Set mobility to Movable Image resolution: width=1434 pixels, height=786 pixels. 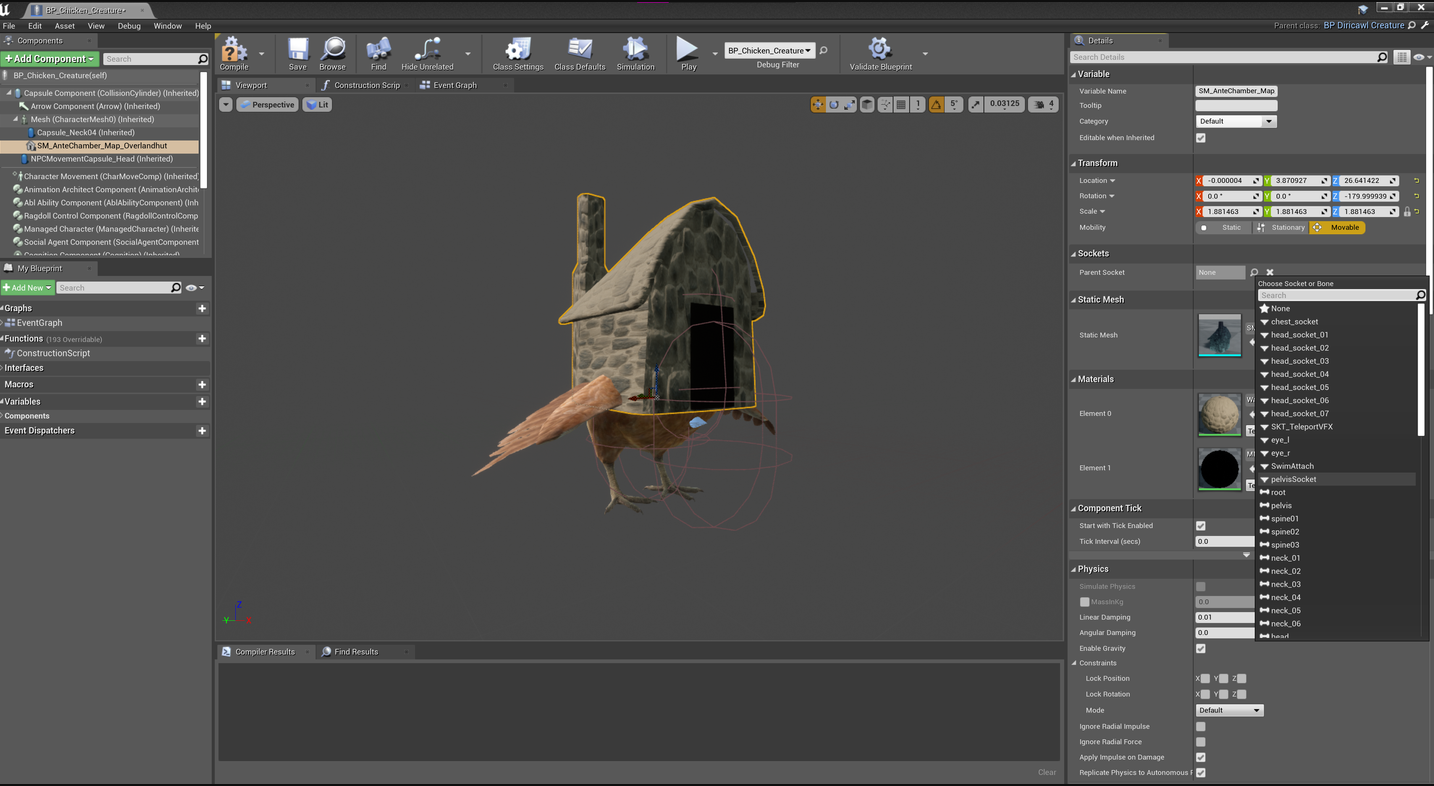coord(1338,228)
